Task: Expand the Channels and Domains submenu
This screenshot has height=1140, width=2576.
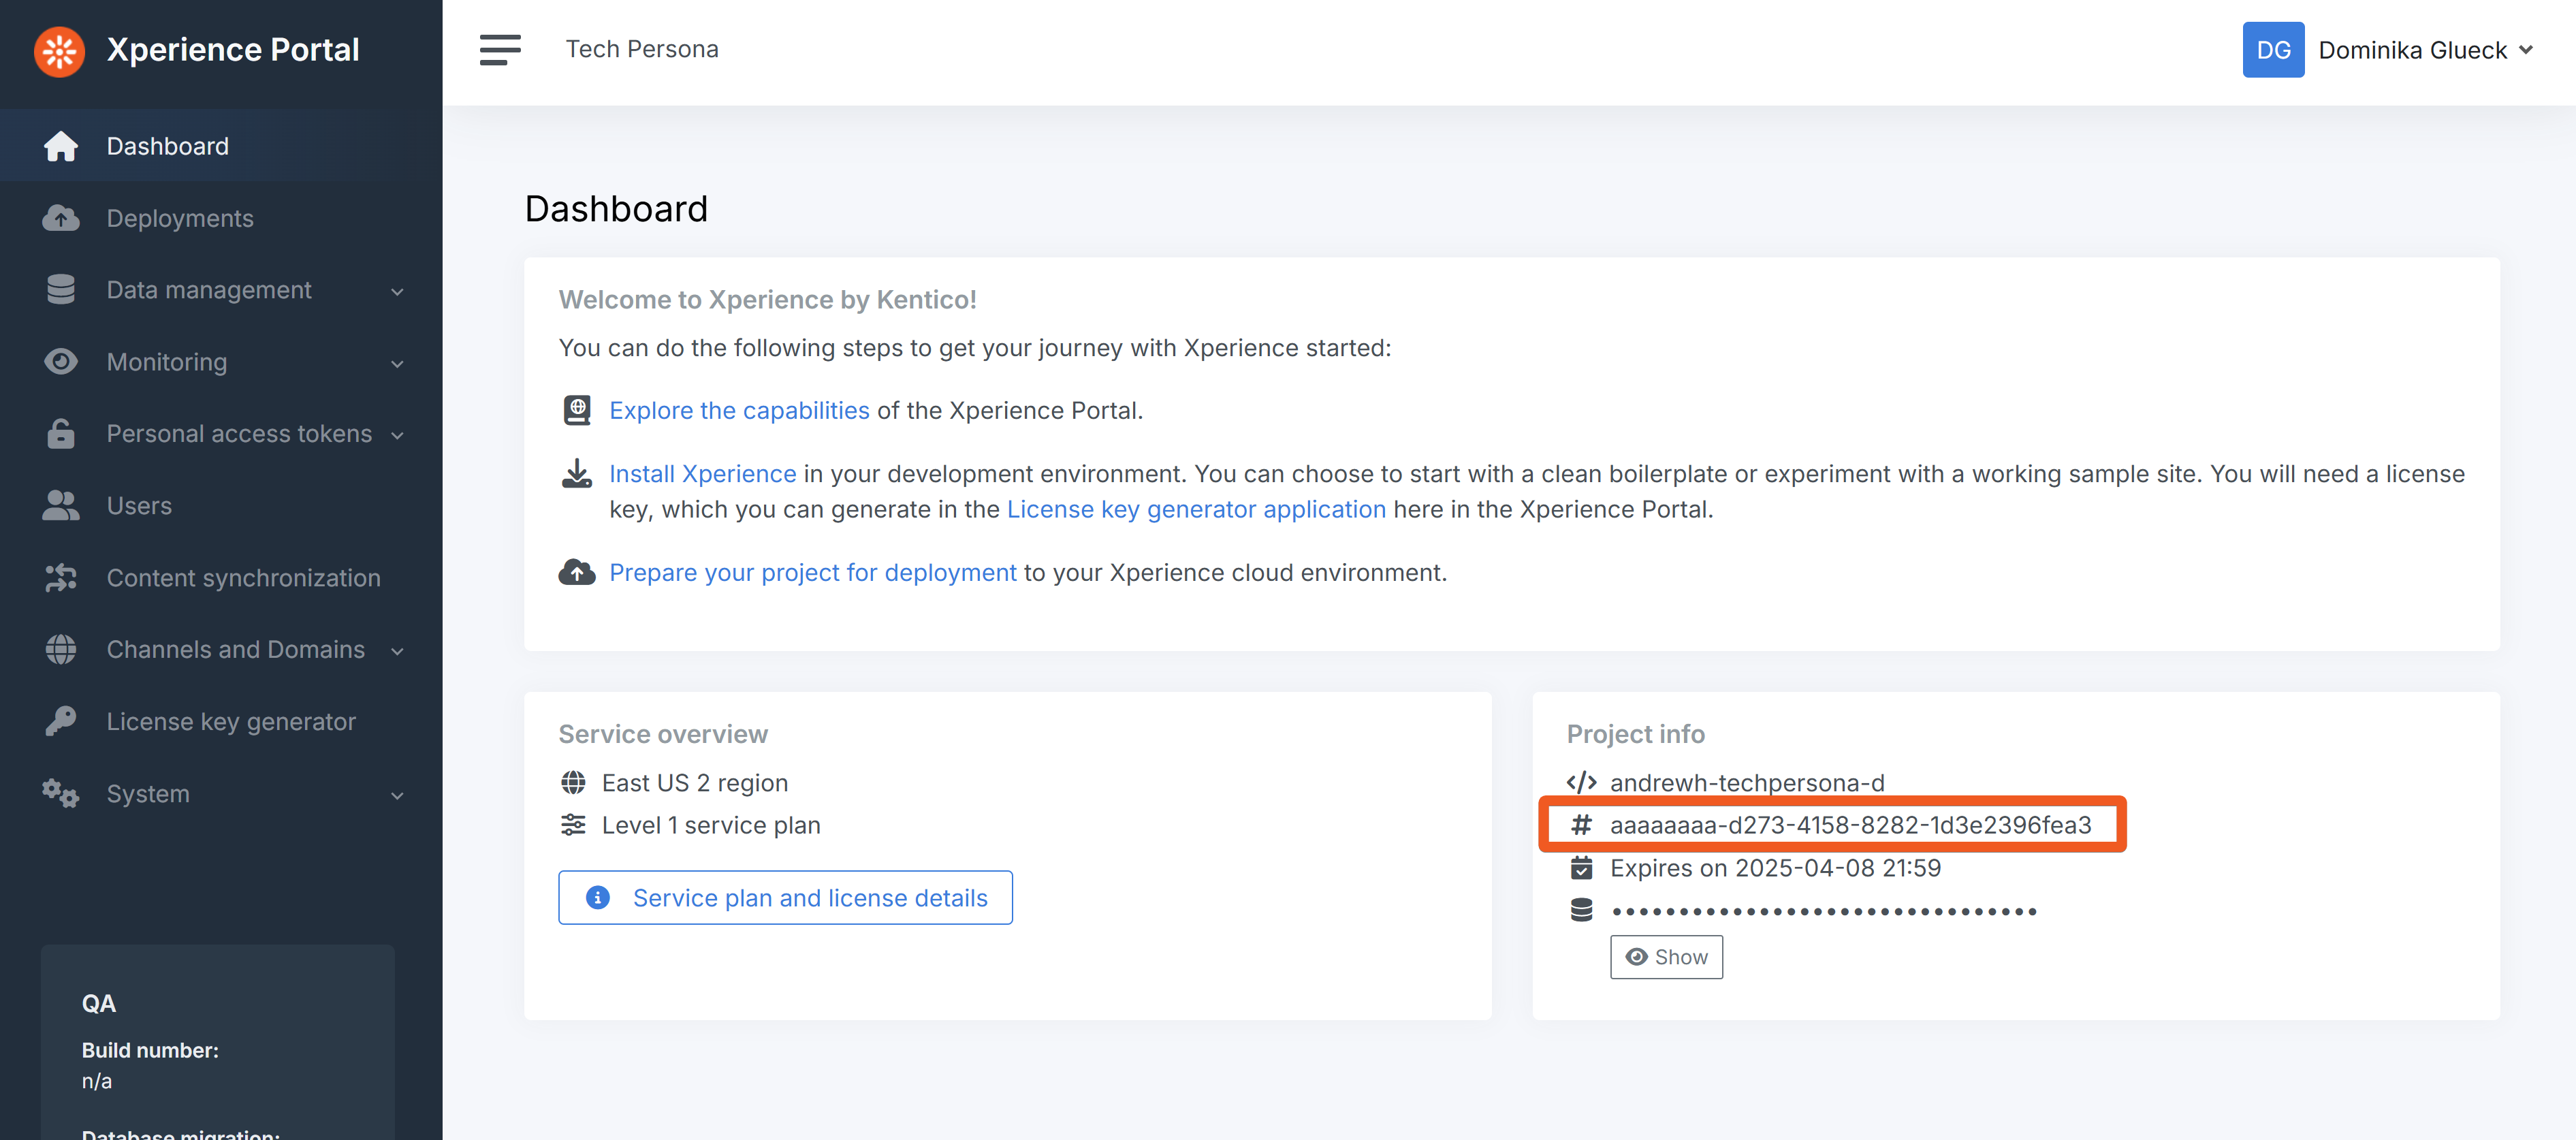Action: [x=397, y=651]
